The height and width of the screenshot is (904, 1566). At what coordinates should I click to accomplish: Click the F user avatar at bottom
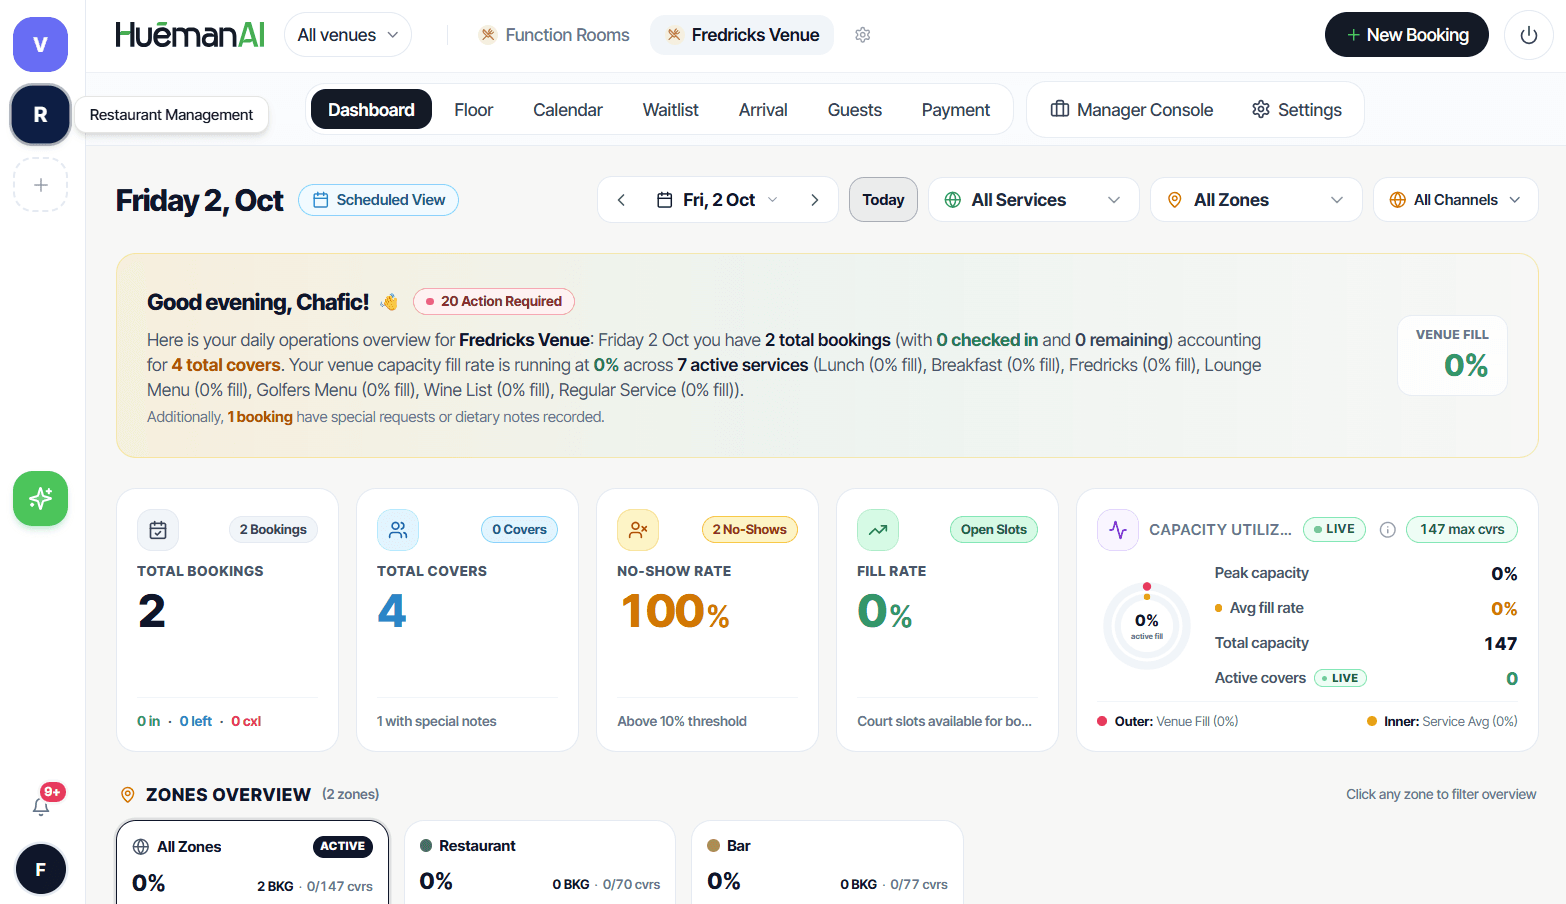click(40, 869)
